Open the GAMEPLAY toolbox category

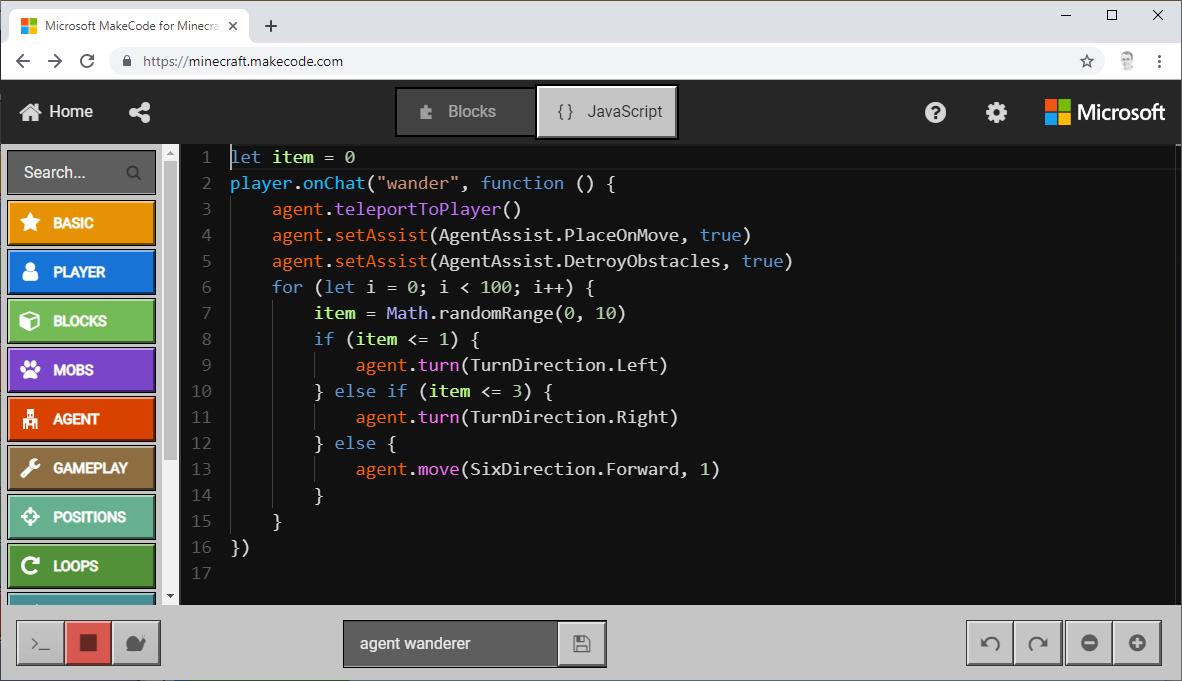pos(81,468)
